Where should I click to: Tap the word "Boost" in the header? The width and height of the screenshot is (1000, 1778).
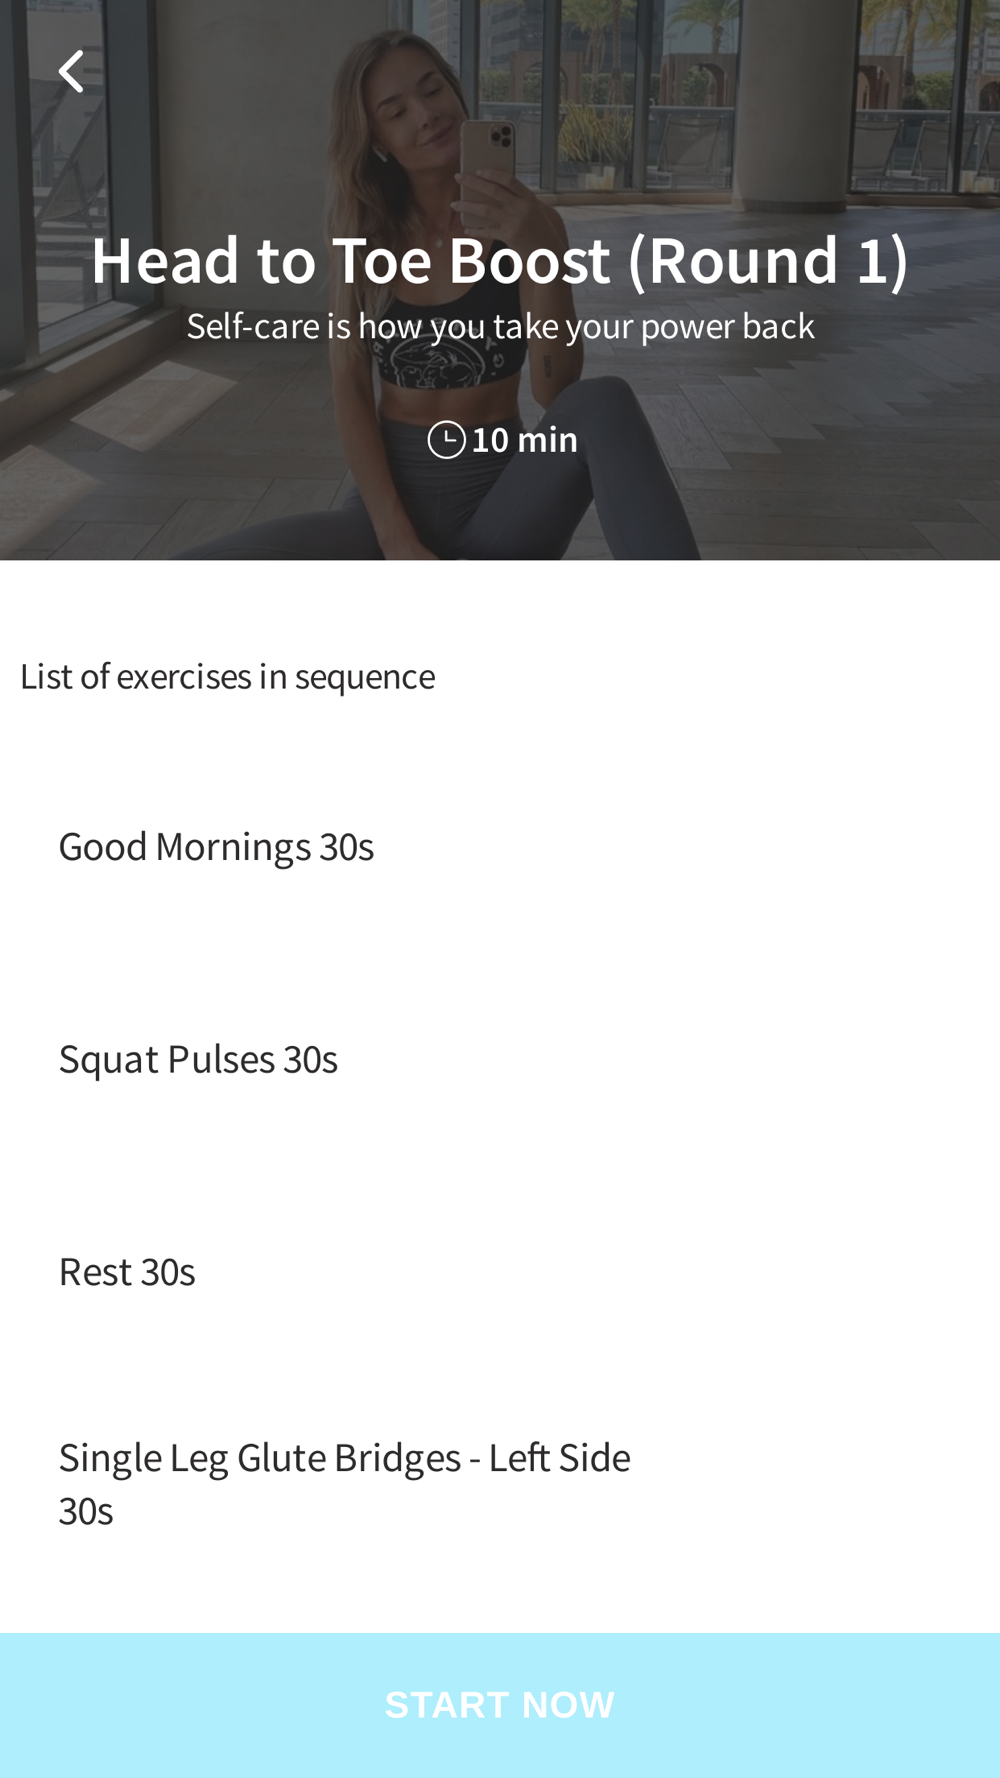click(529, 260)
